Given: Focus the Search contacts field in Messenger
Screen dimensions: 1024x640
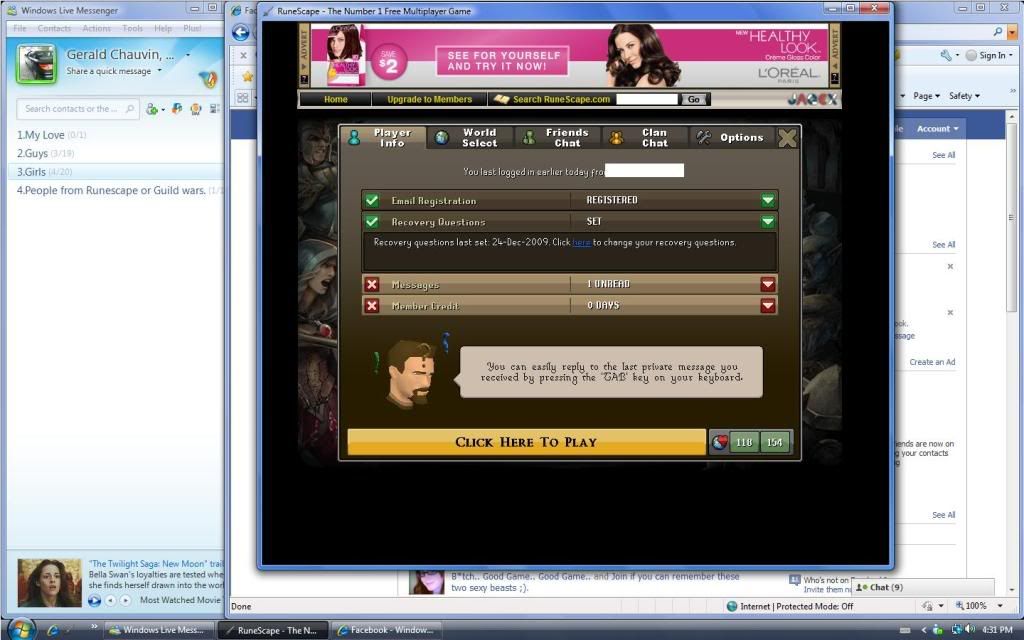Looking at the screenshot, I should (77, 109).
